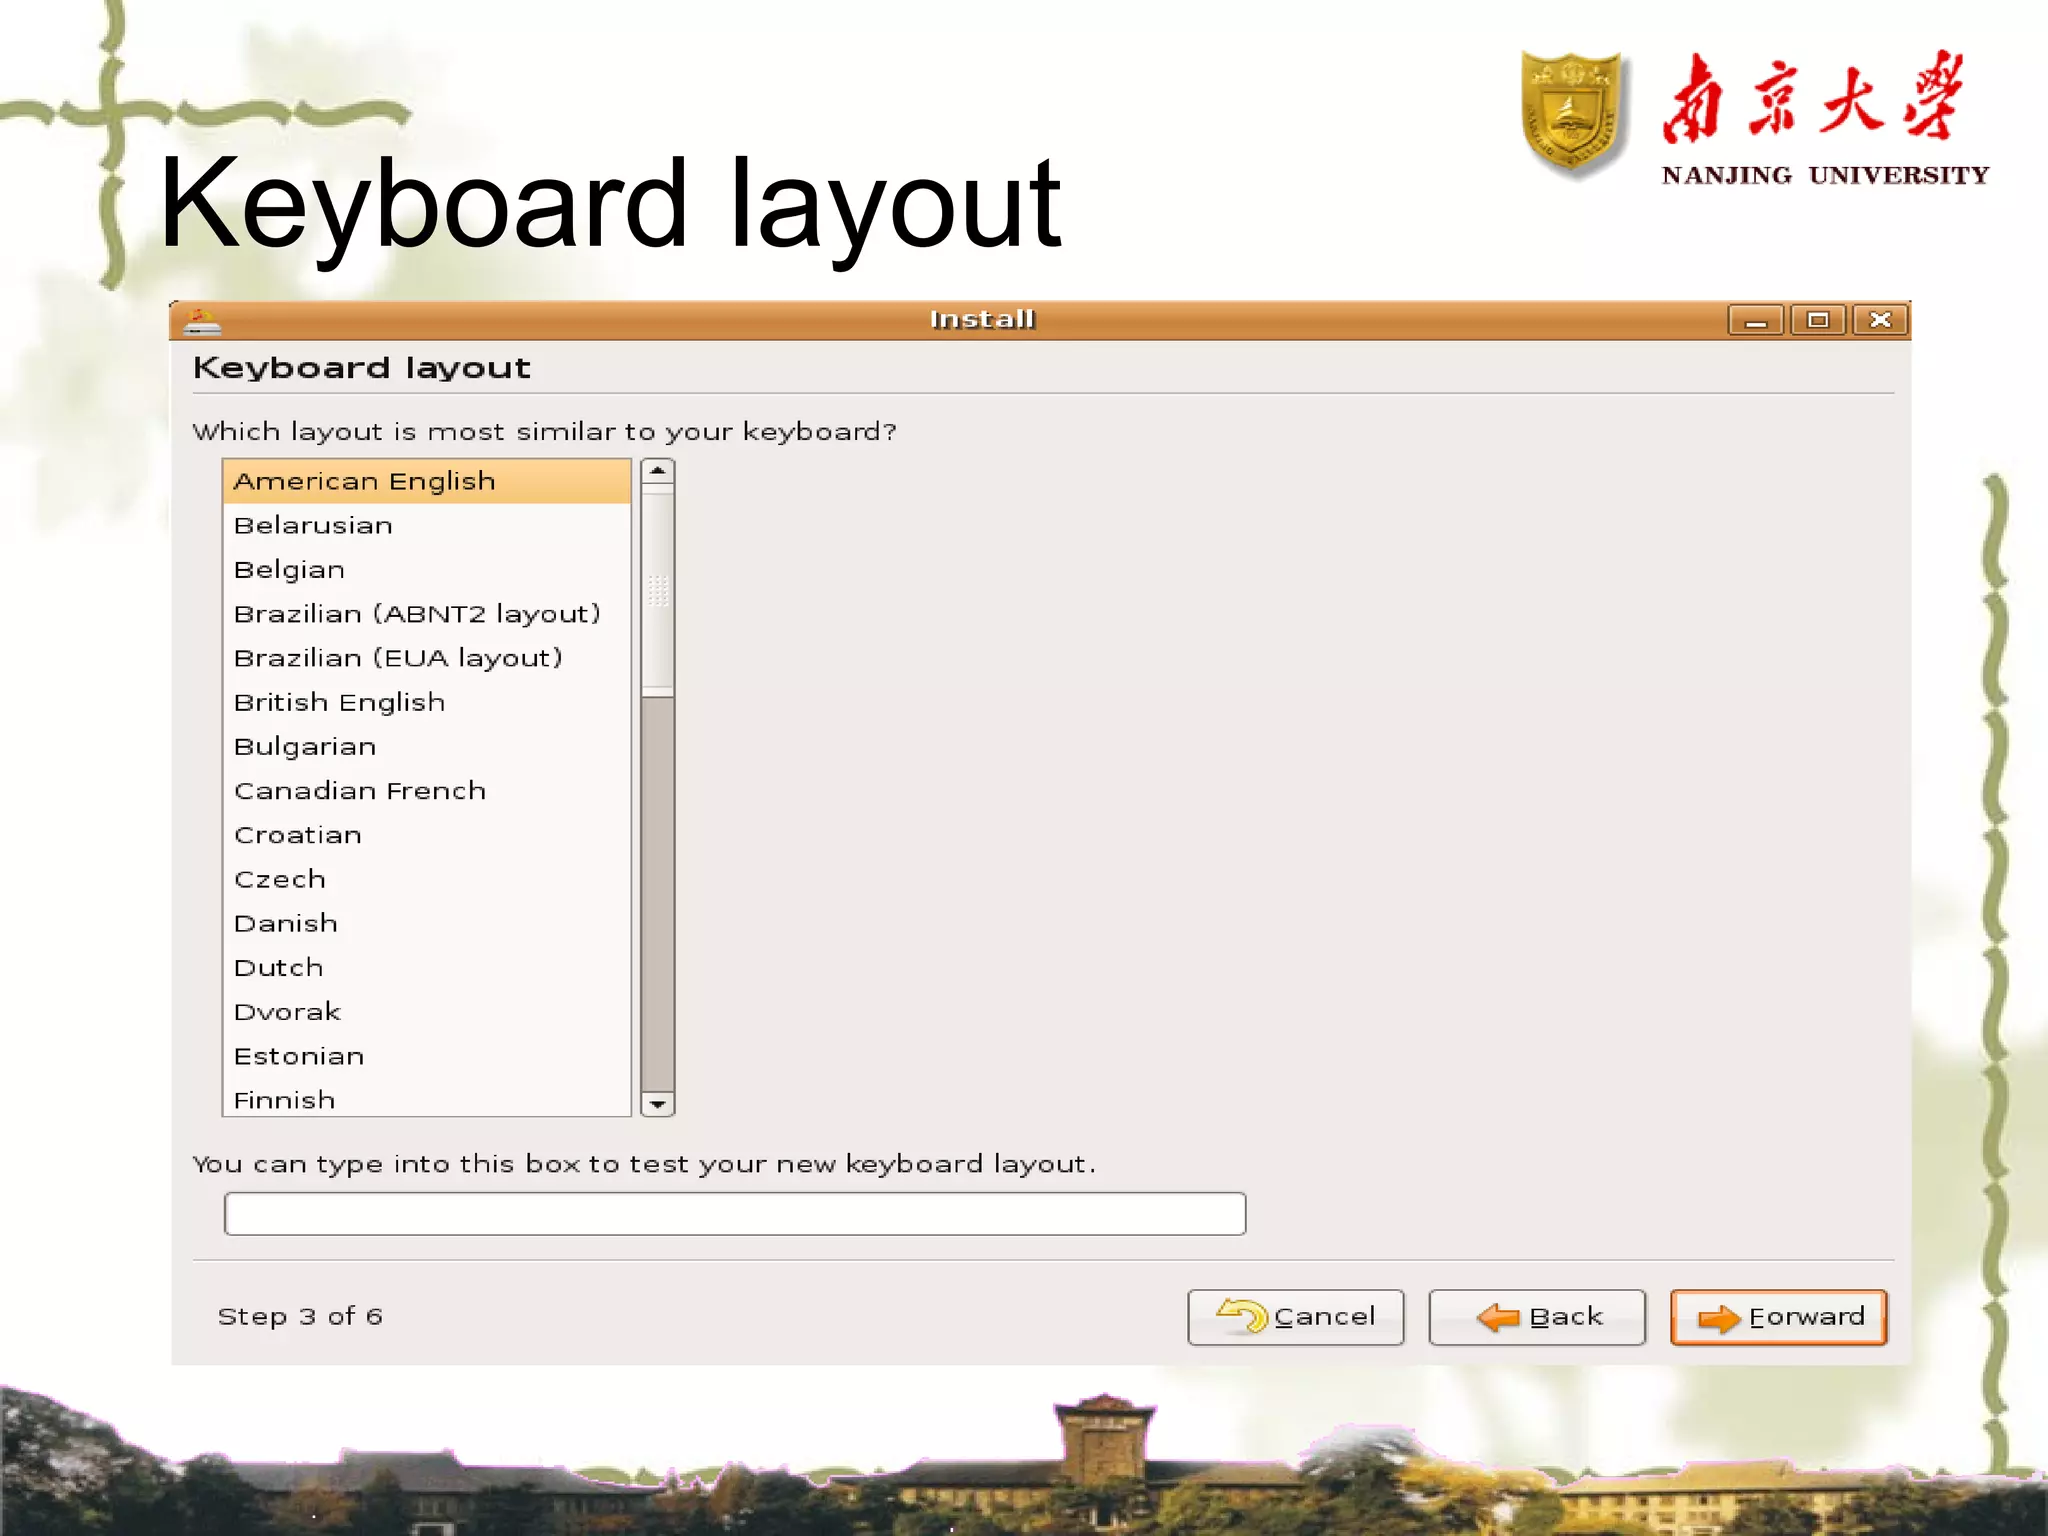Select Belarusian layout
This screenshot has width=2048, height=1536.
click(427, 525)
